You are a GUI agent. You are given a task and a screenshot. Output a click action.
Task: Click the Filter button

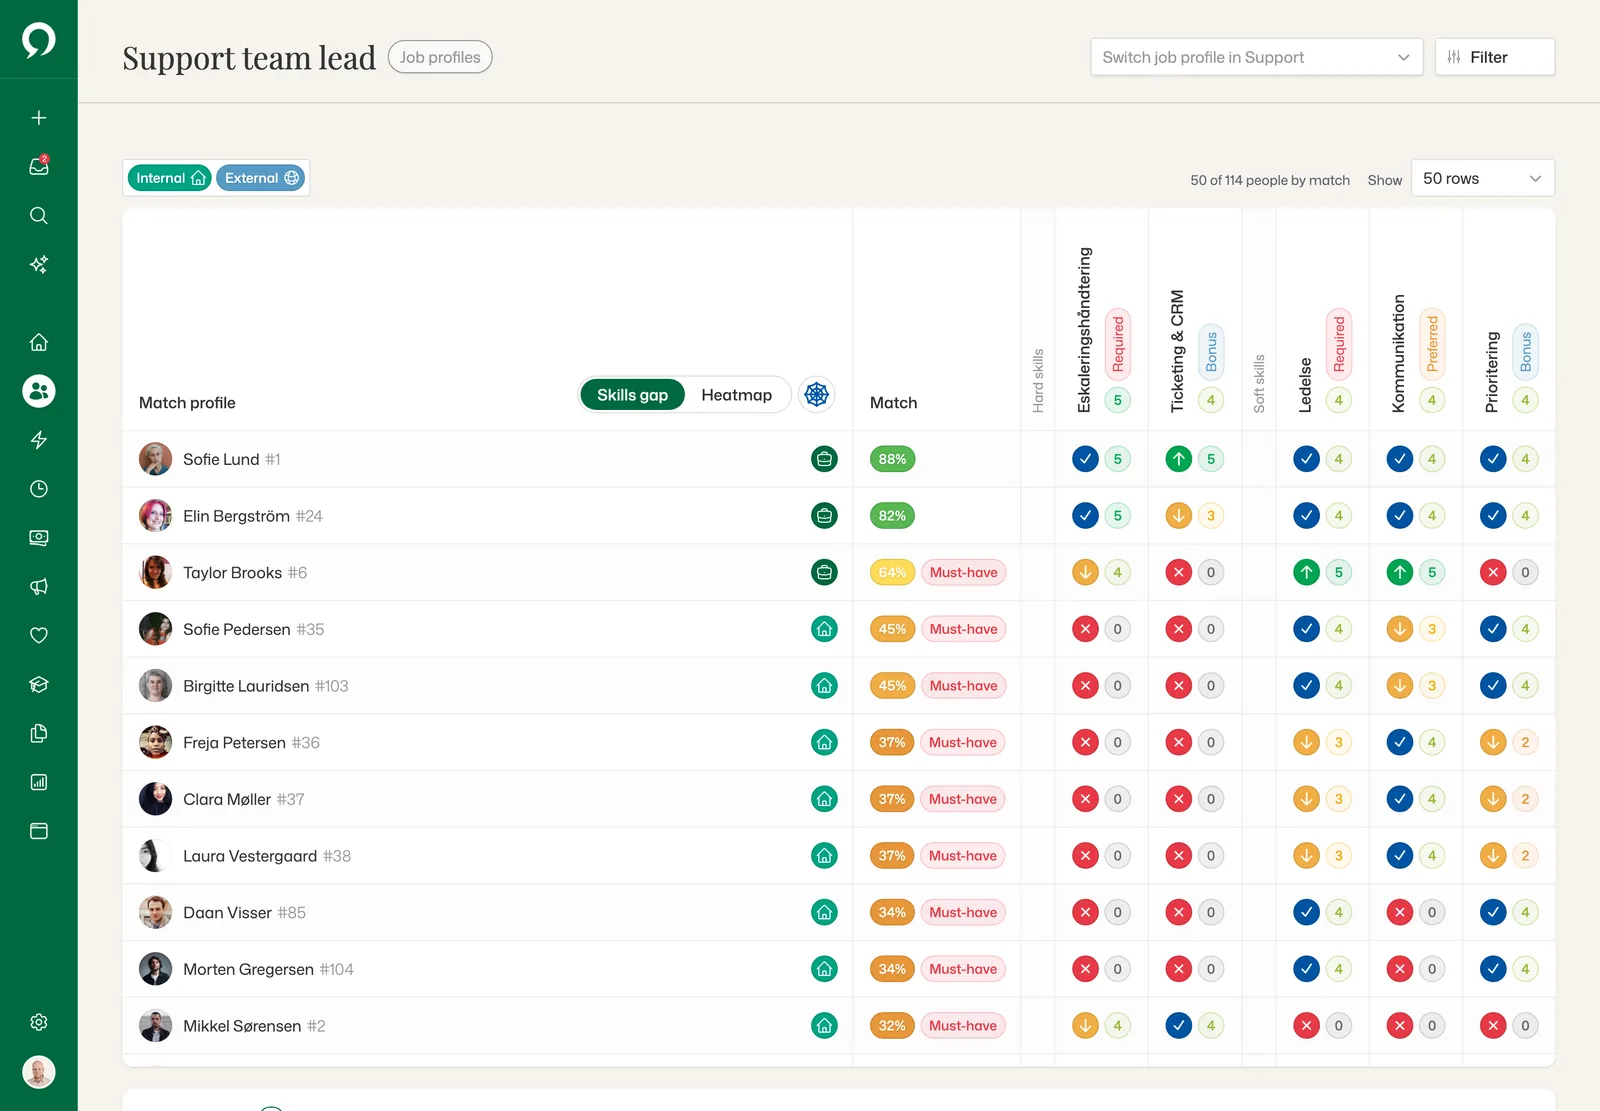pos(1494,57)
